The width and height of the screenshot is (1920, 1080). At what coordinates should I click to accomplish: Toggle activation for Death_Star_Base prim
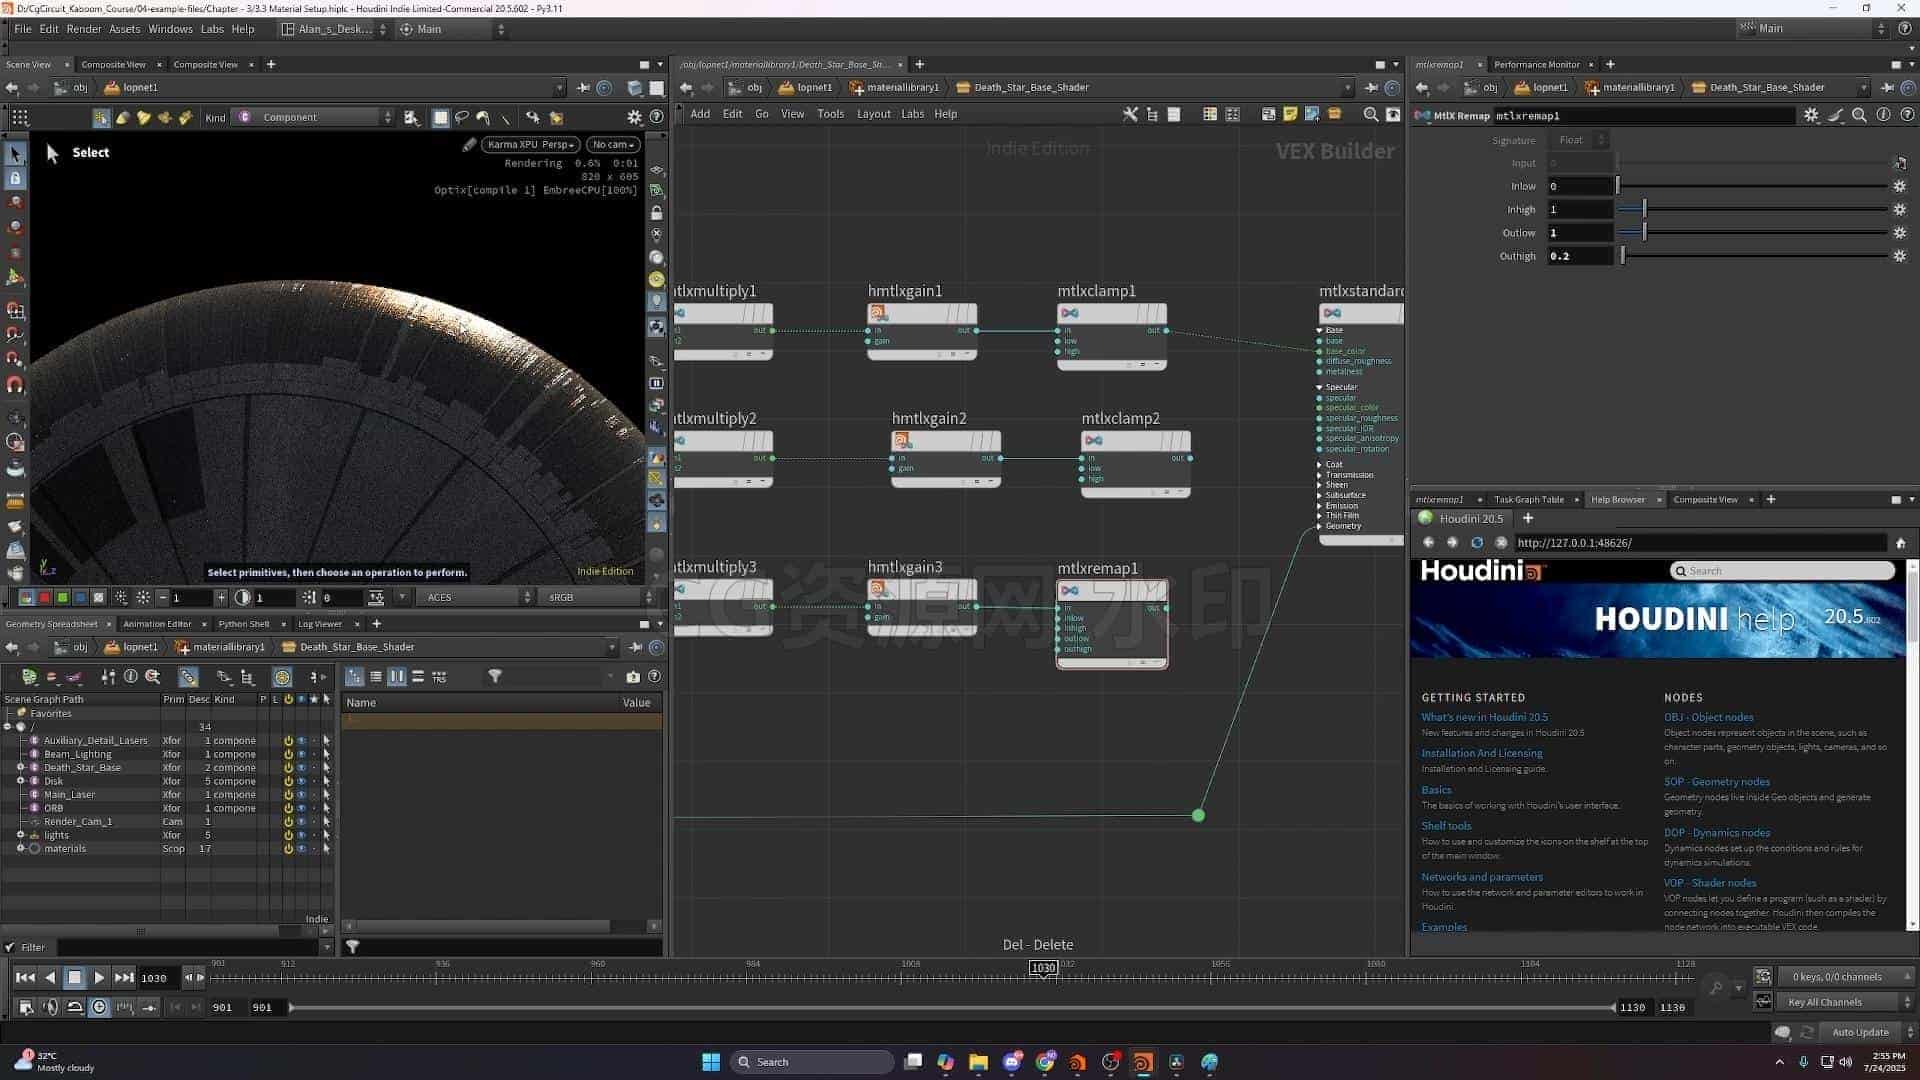click(288, 768)
